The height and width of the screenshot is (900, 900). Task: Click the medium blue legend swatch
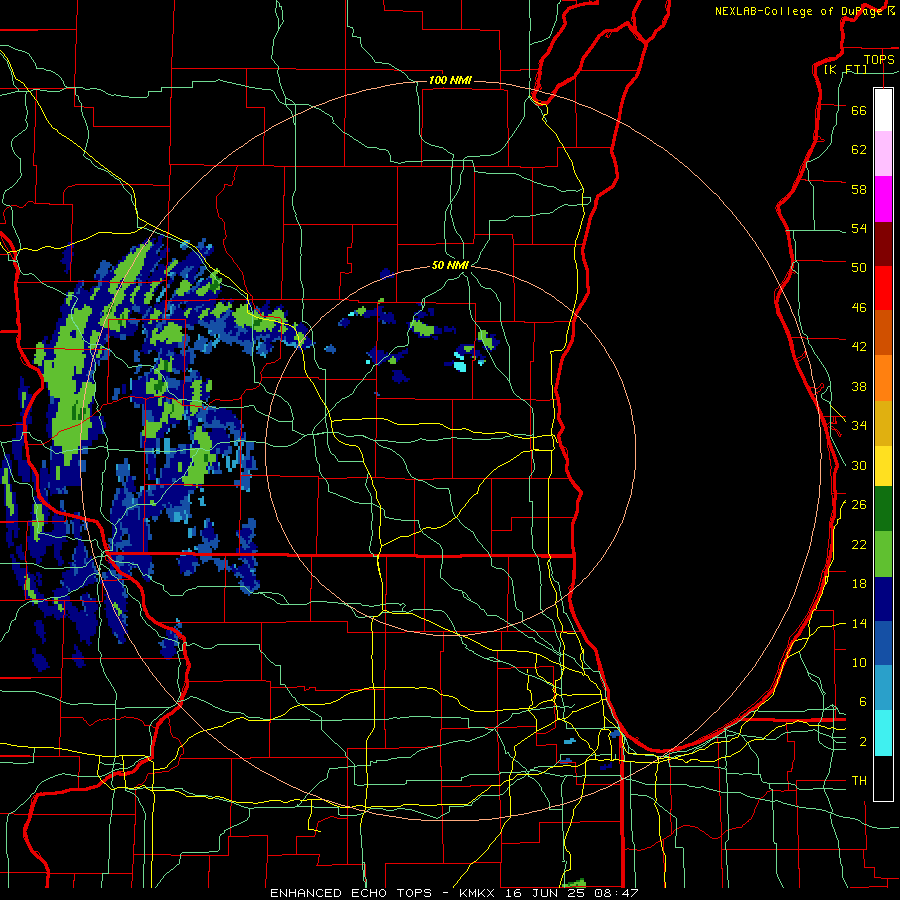click(883, 643)
